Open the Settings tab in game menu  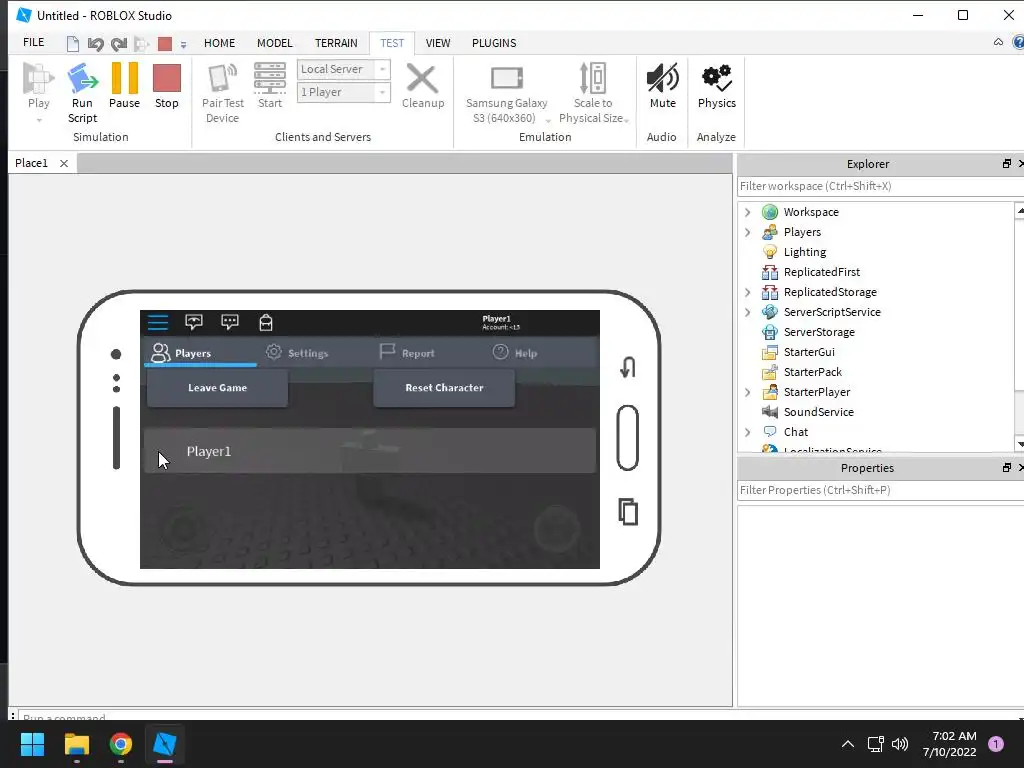[x=297, y=353]
